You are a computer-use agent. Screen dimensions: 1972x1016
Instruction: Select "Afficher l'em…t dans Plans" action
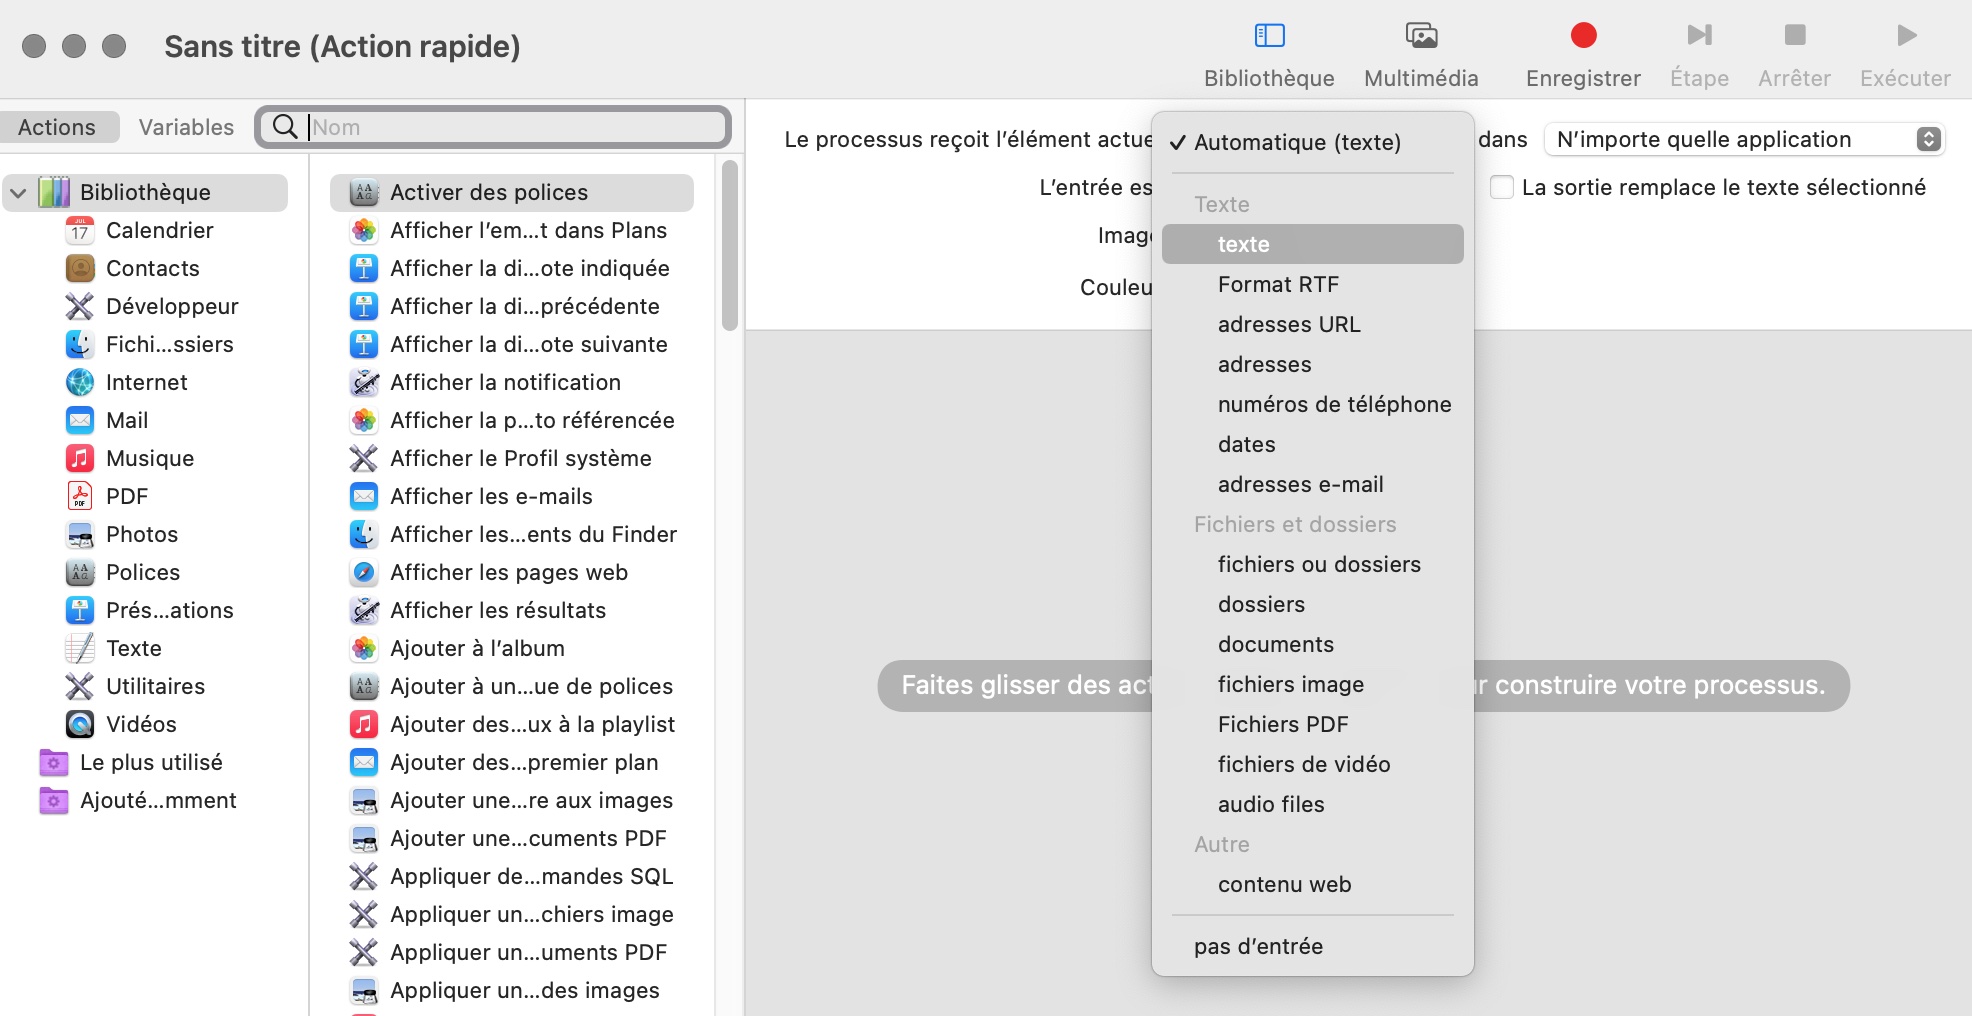(512, 231)
